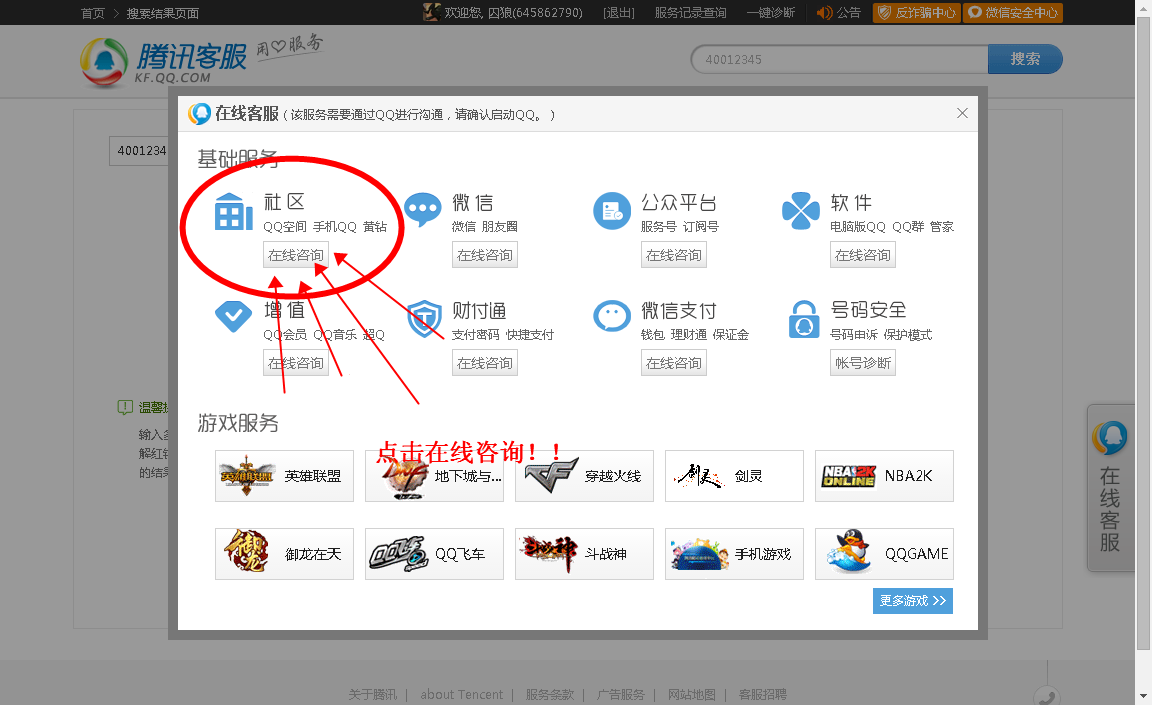Click the scrollbar down arrow
1152x705 pixels.
click(x=1143, y=695)
